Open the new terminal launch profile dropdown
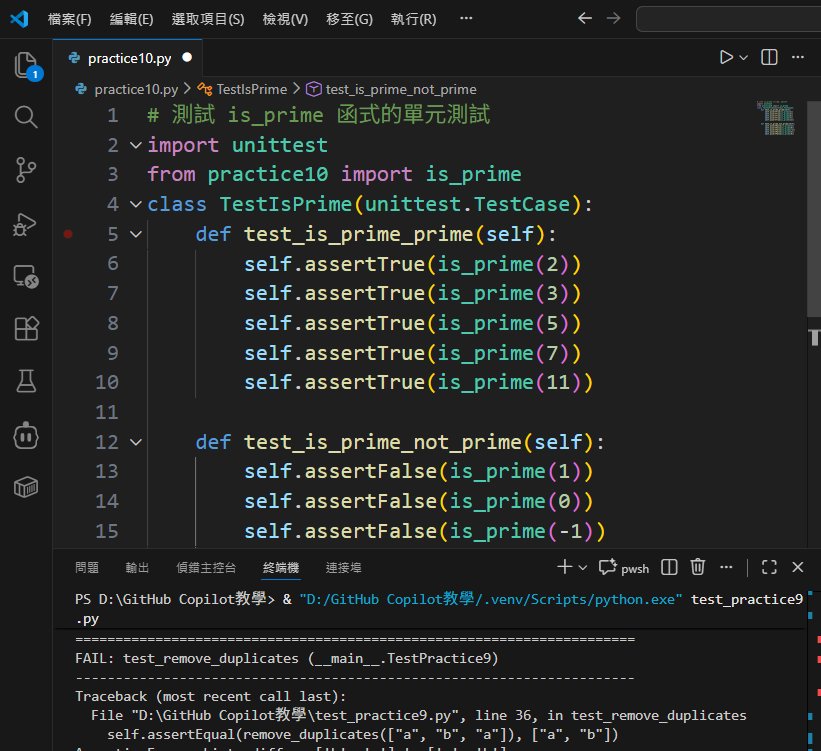 click(x=583, y=568)
